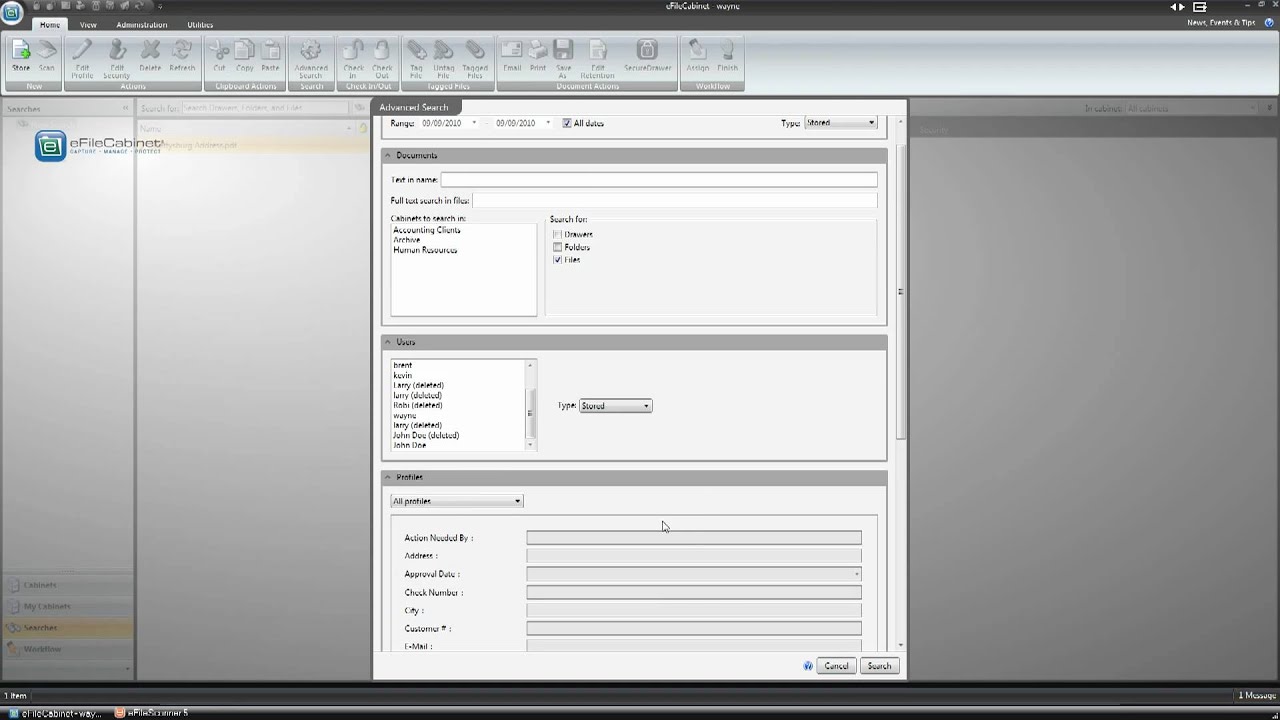Click the Cancel button

[836, 666]
